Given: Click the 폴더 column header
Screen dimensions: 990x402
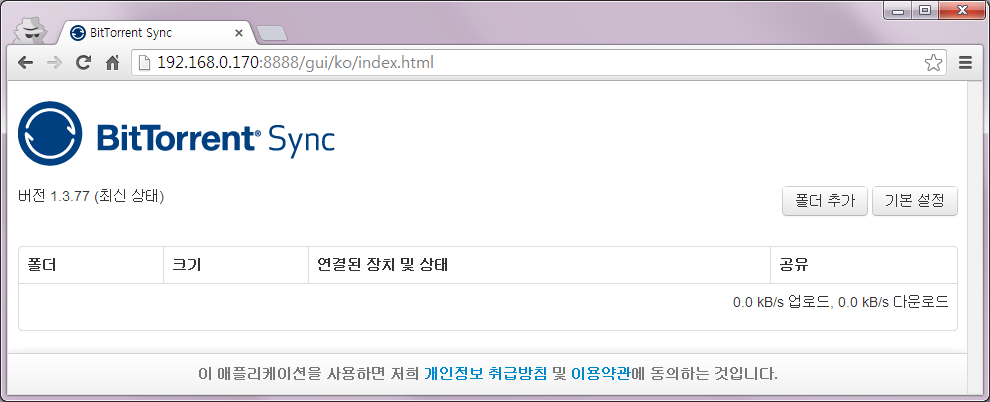Looking at the screenshot, I should [42, 265].
